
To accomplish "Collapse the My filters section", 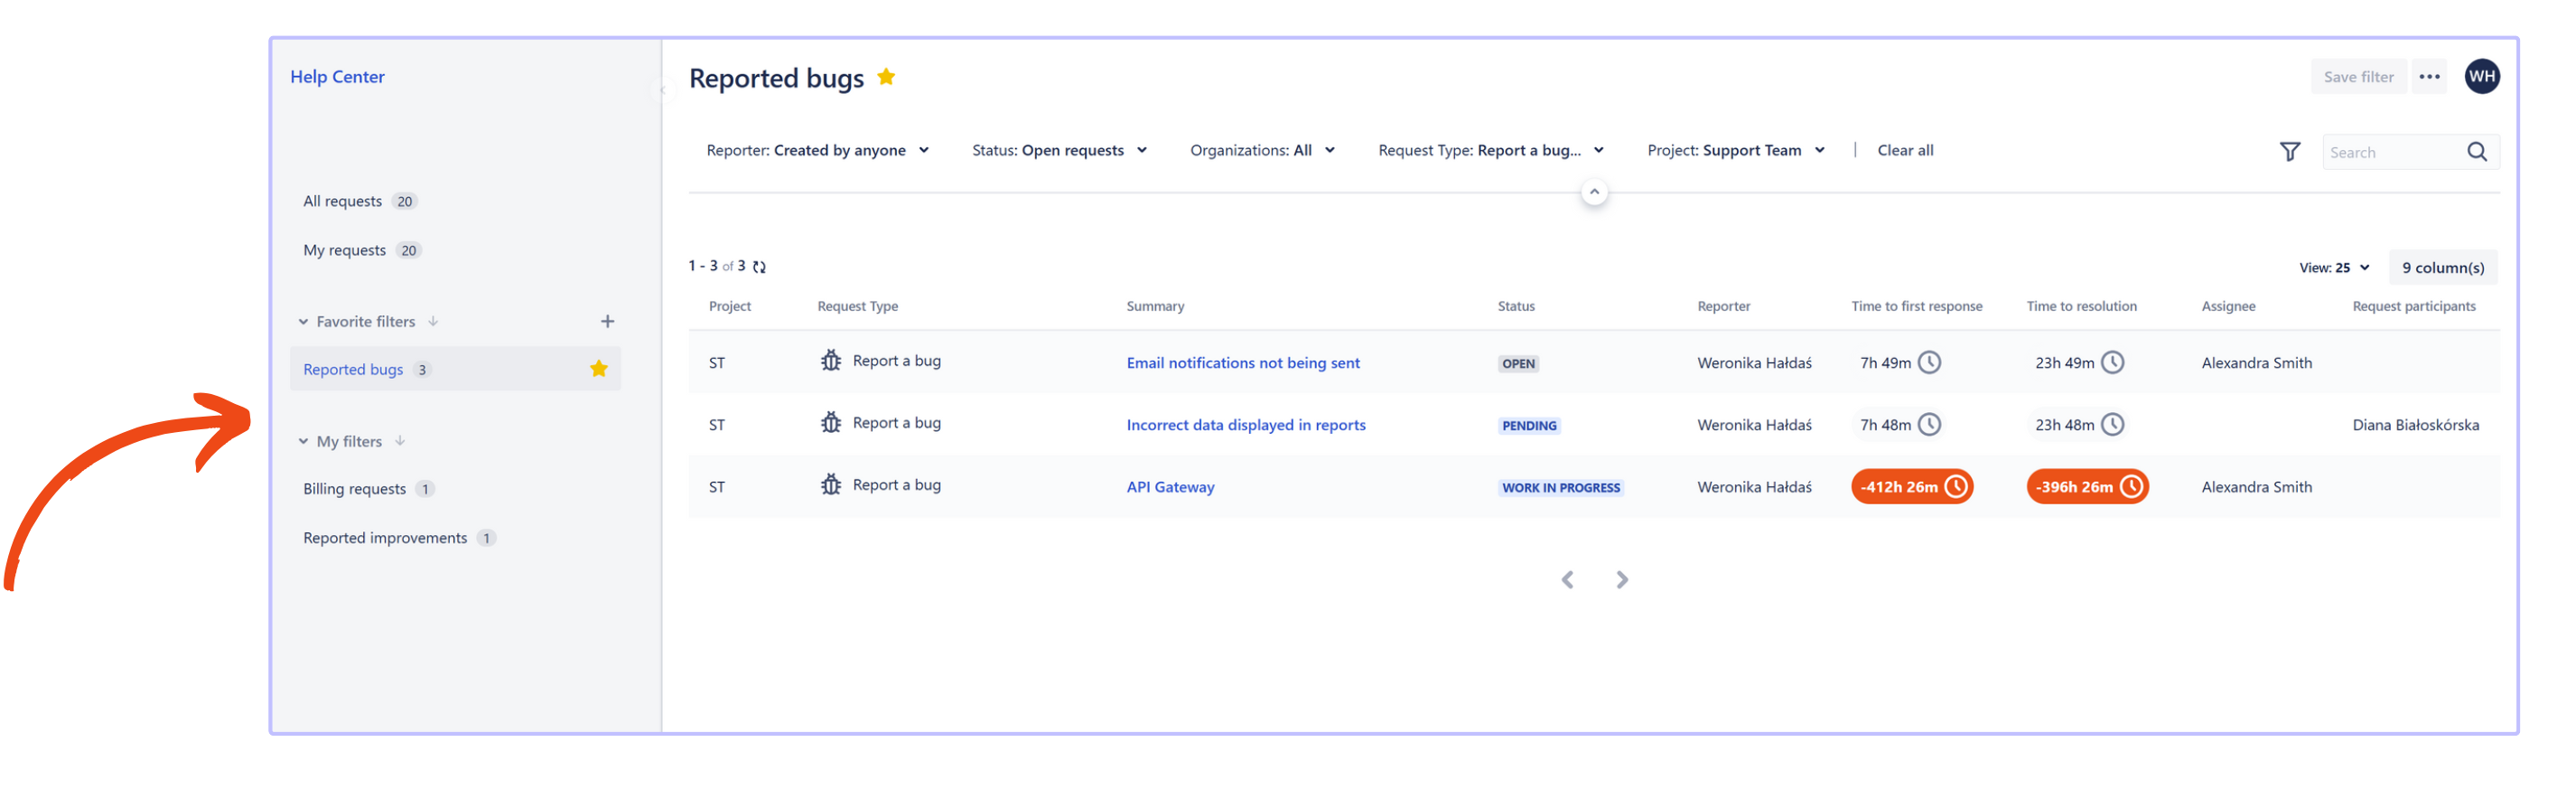I will (x=303, y=441).
